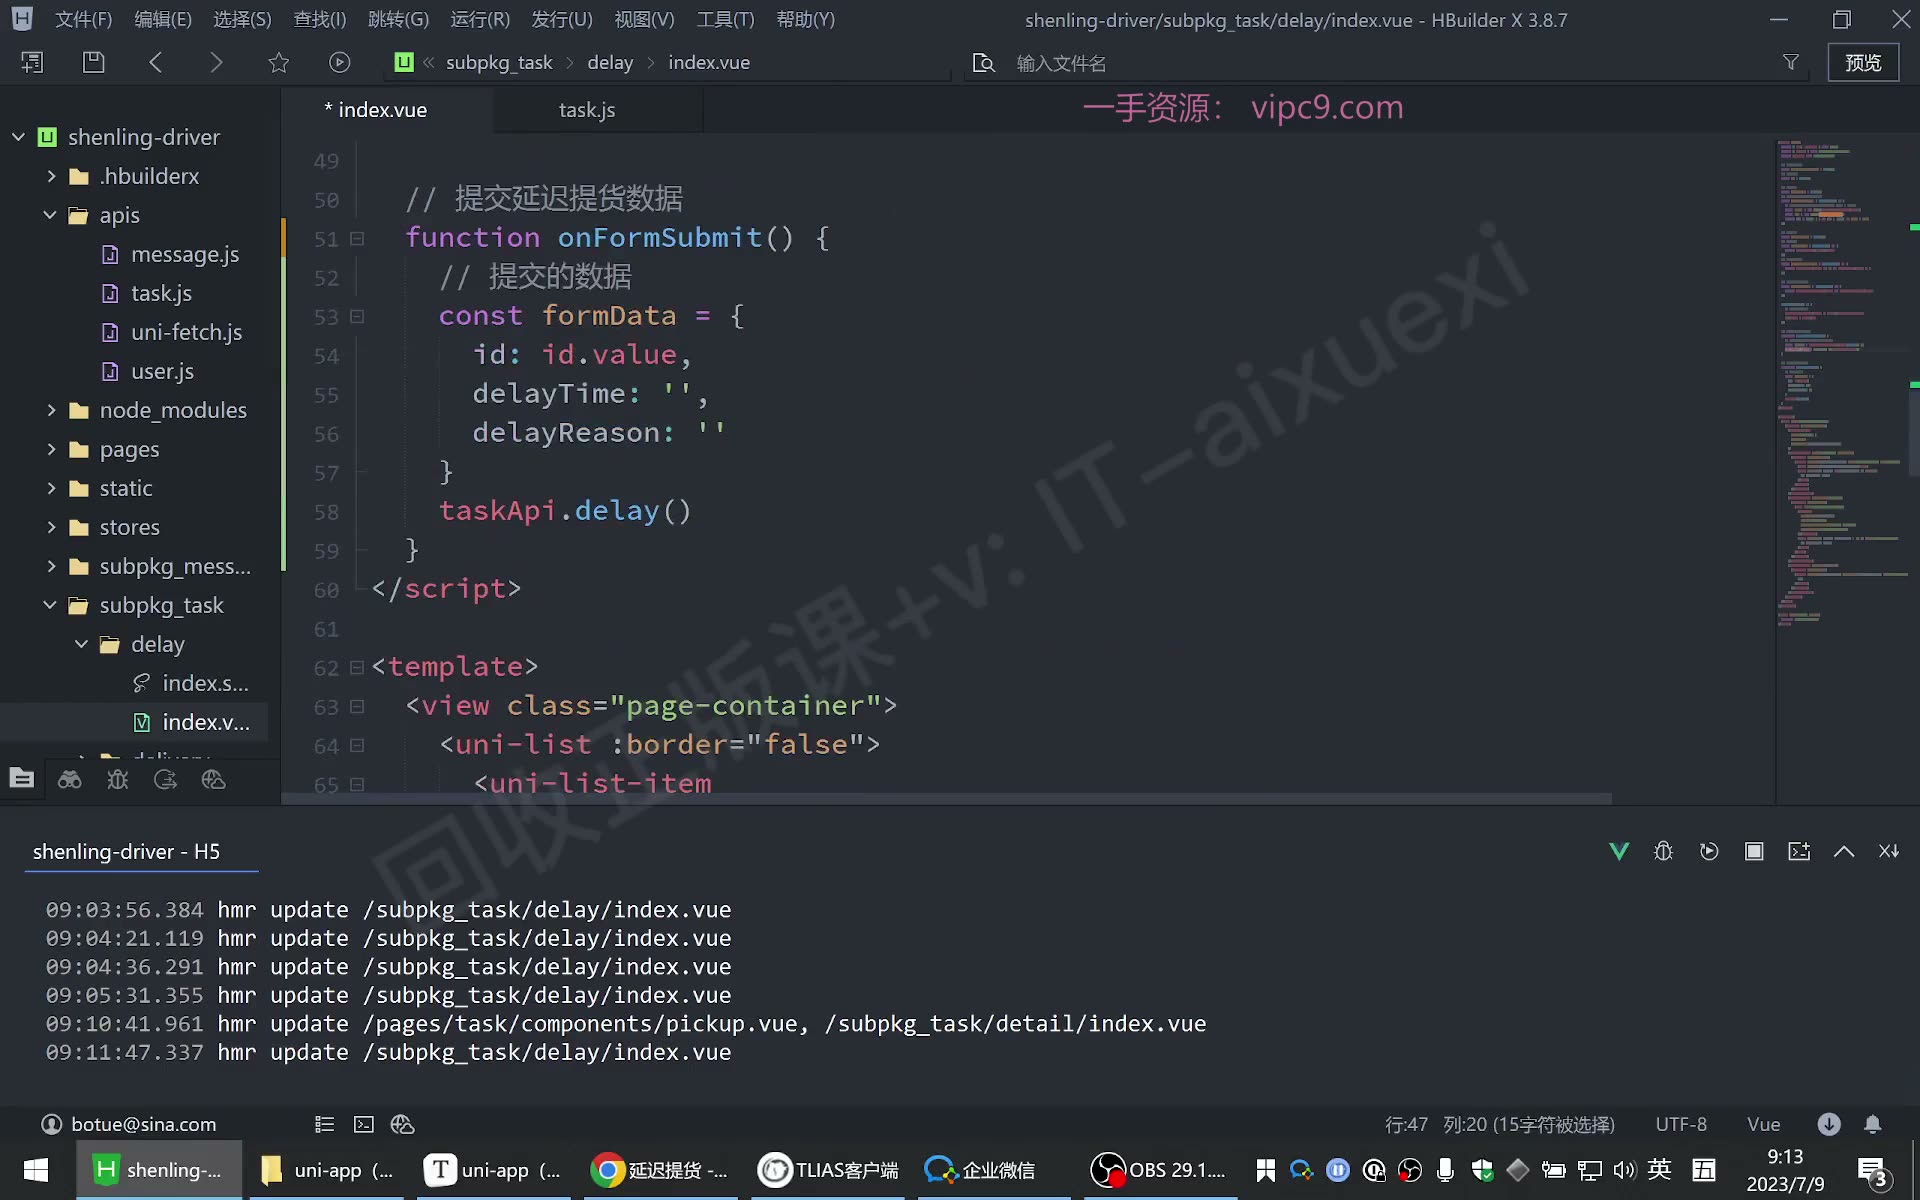The width and height of the screenshot is (1920, 1200).
Task: Open the 运行(R) menu
Action: pyautogui.click(x=480, y=20)
